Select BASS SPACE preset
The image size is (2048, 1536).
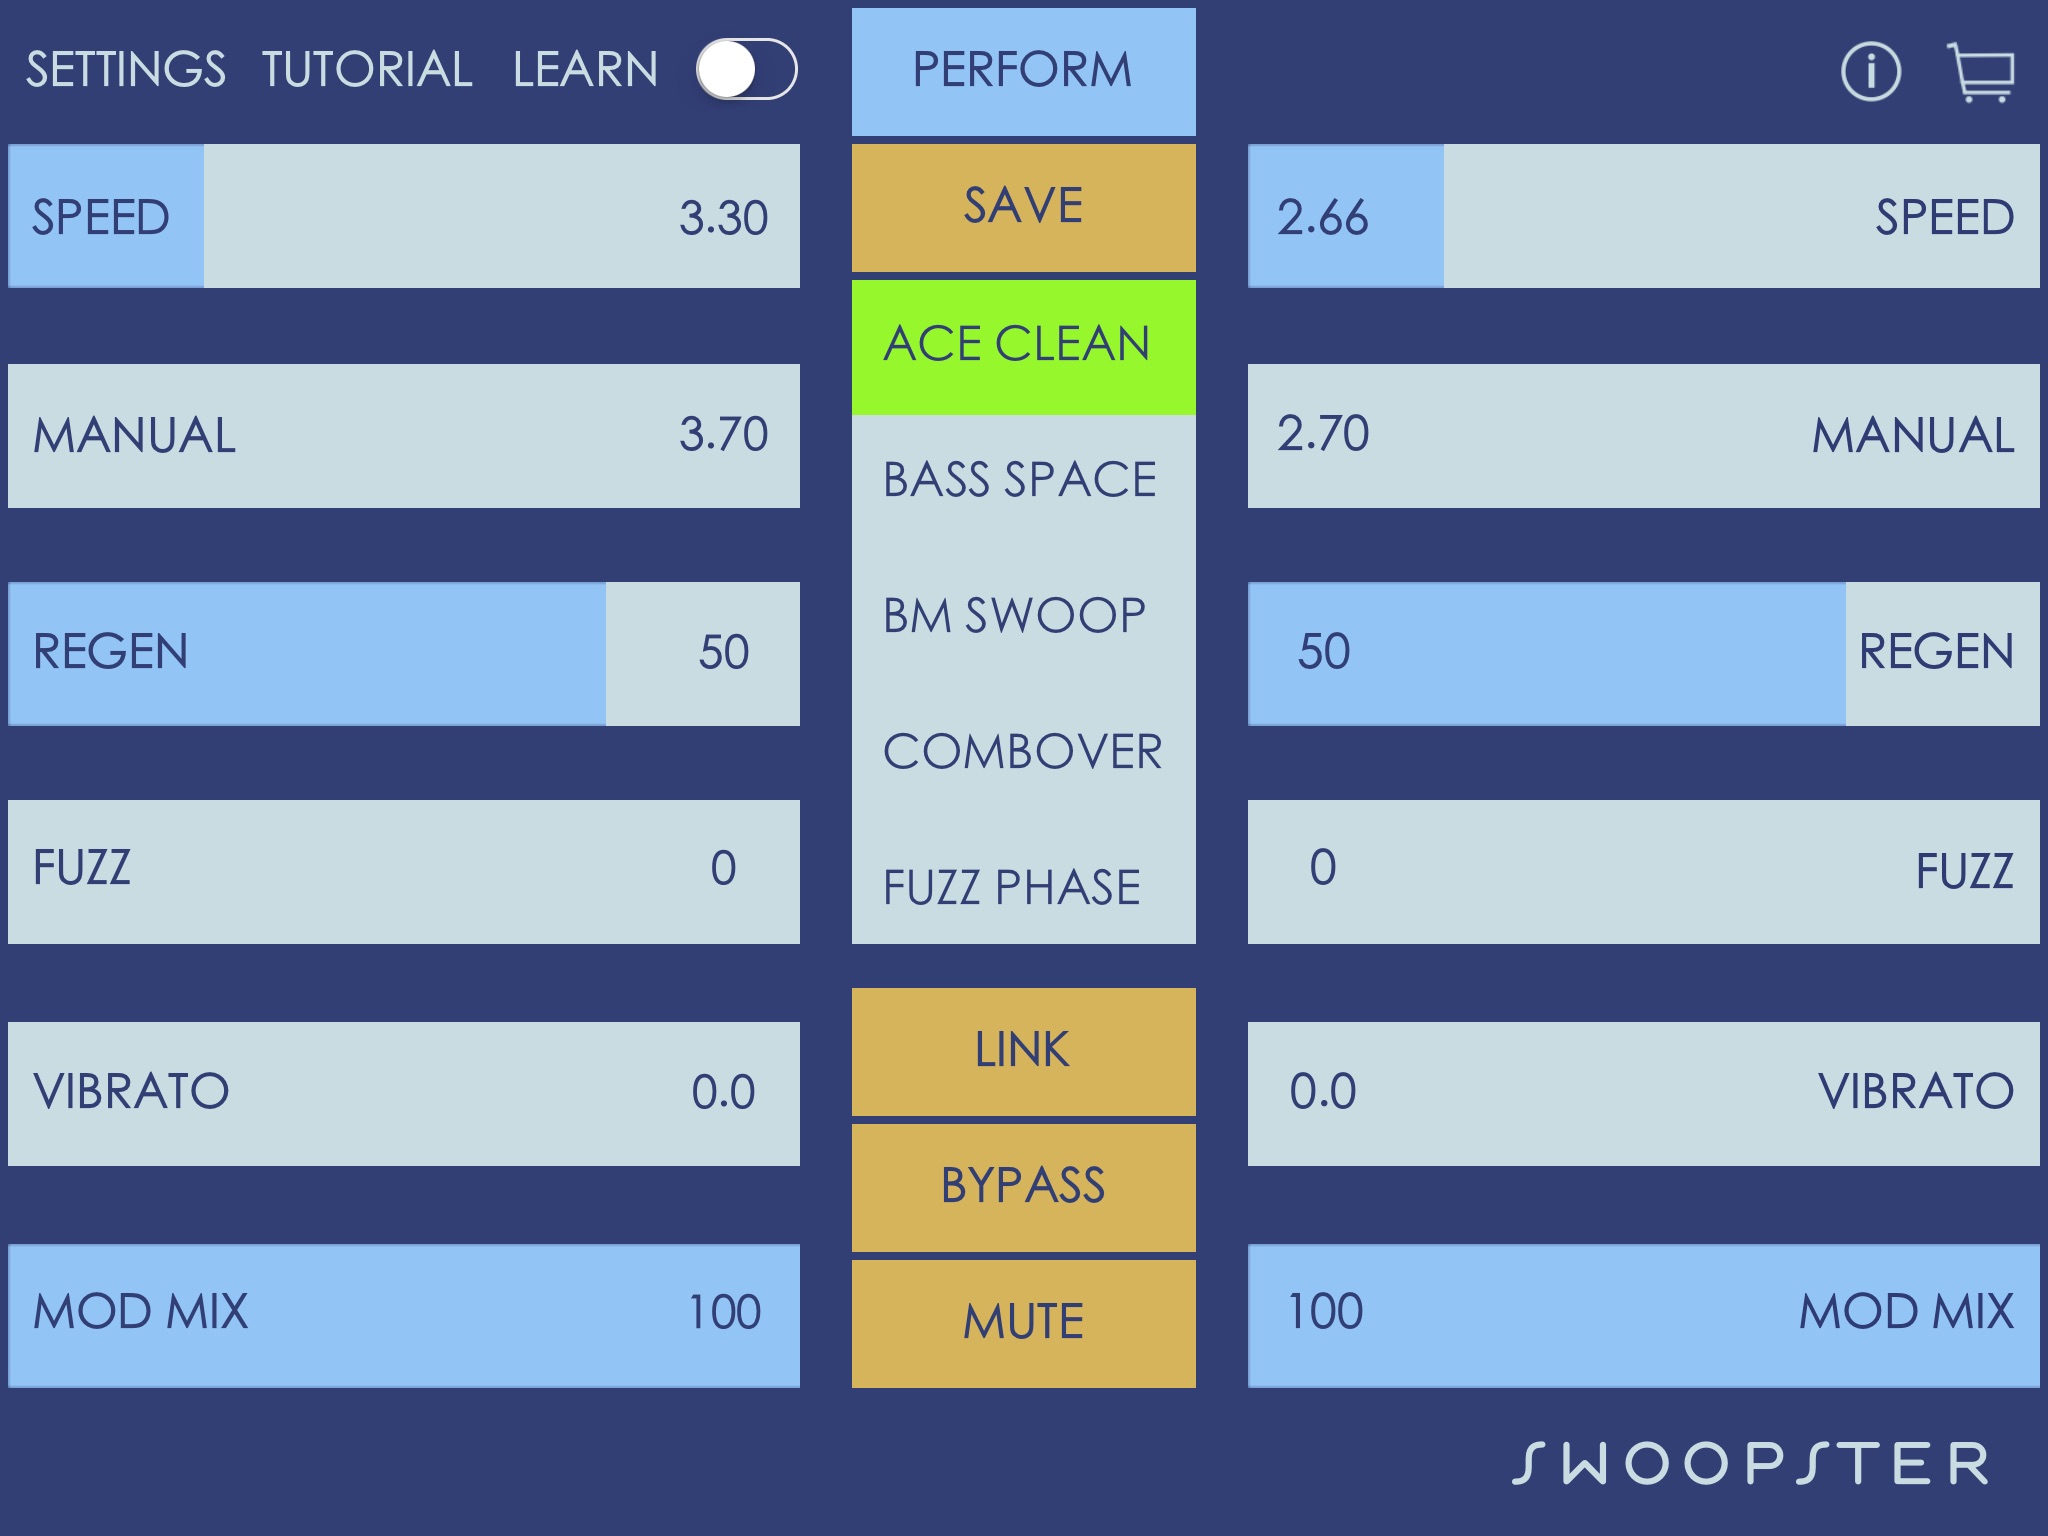(1018, 478)
